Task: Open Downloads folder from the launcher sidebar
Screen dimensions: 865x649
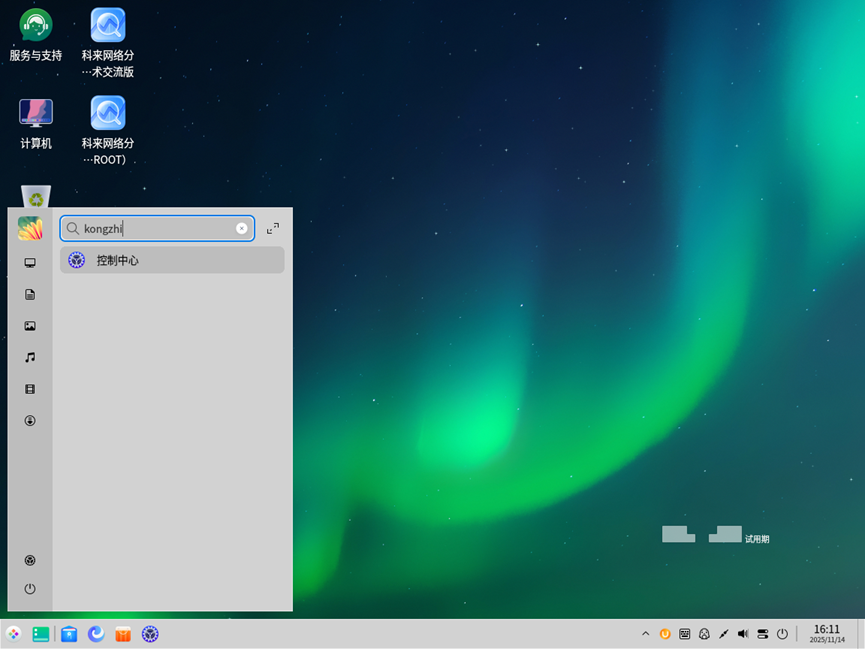Action: coord(30,421)
